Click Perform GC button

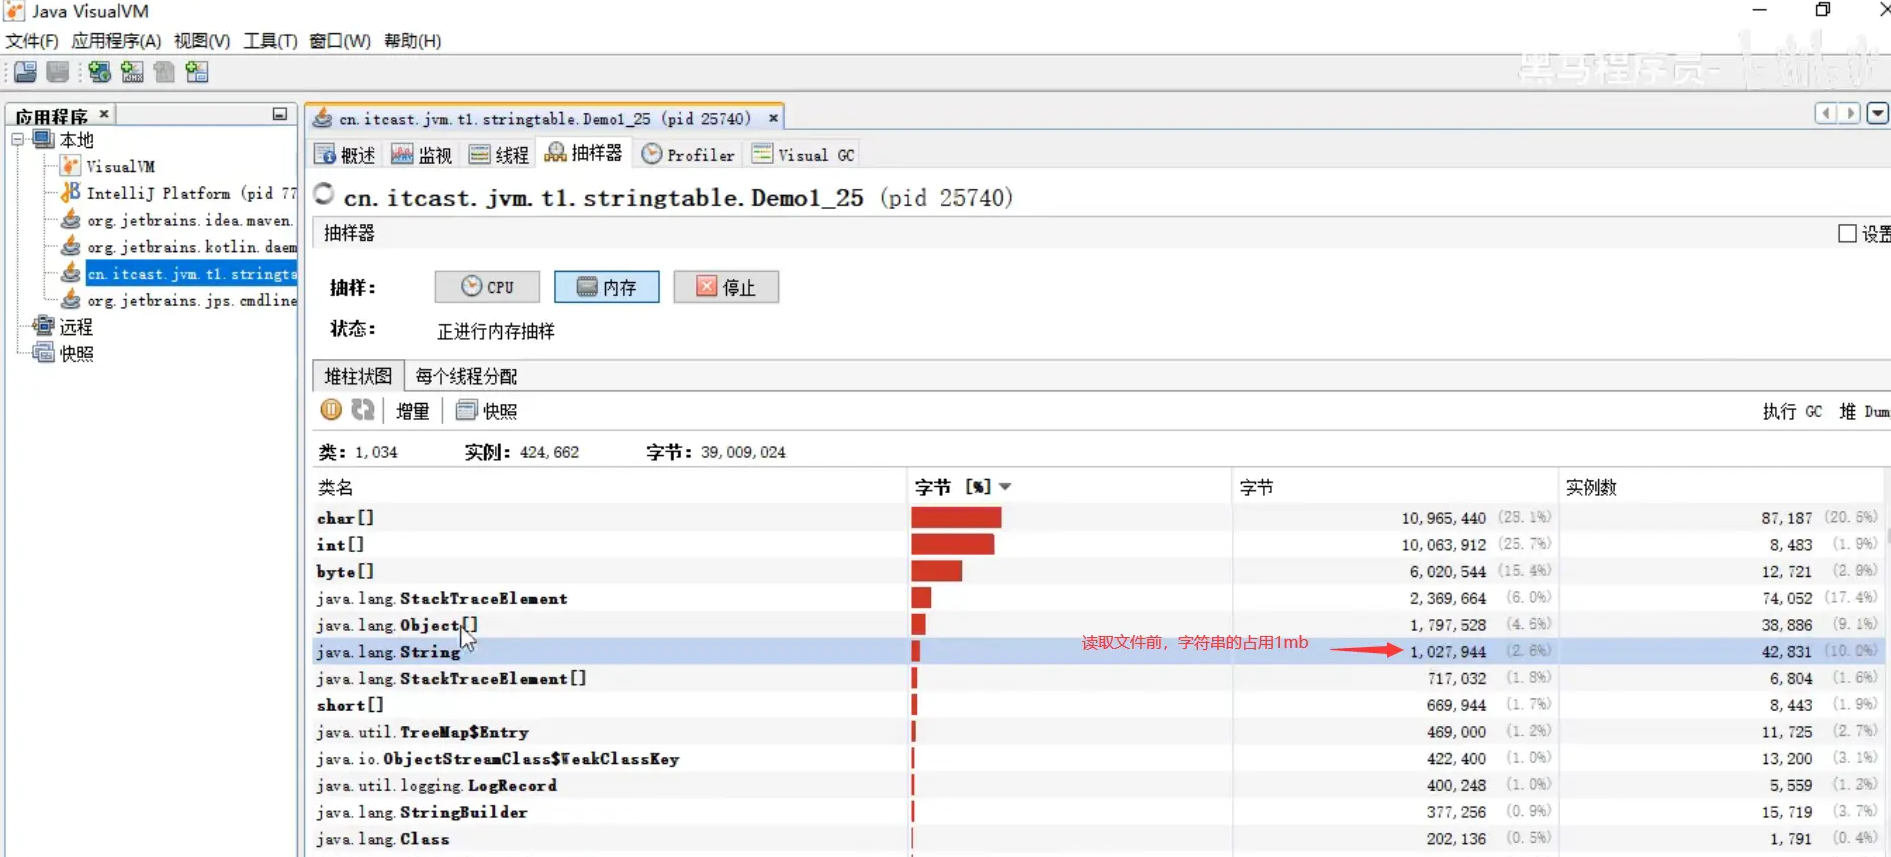pos(1792,411)
